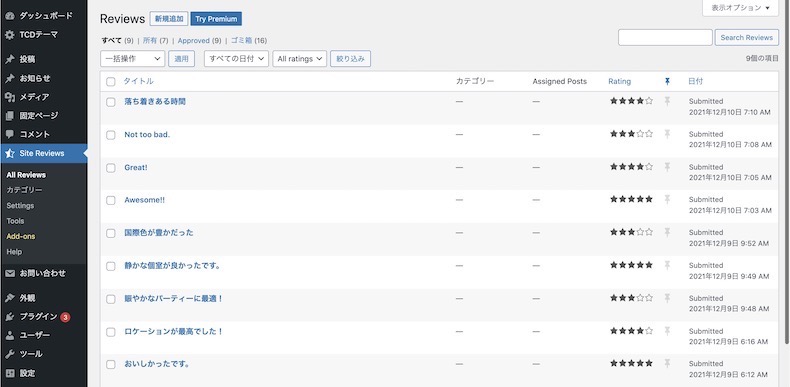The height and width of the screenshot is (387, 790).
Task: Pin the Awesome!! review
Action: point(667,200)
